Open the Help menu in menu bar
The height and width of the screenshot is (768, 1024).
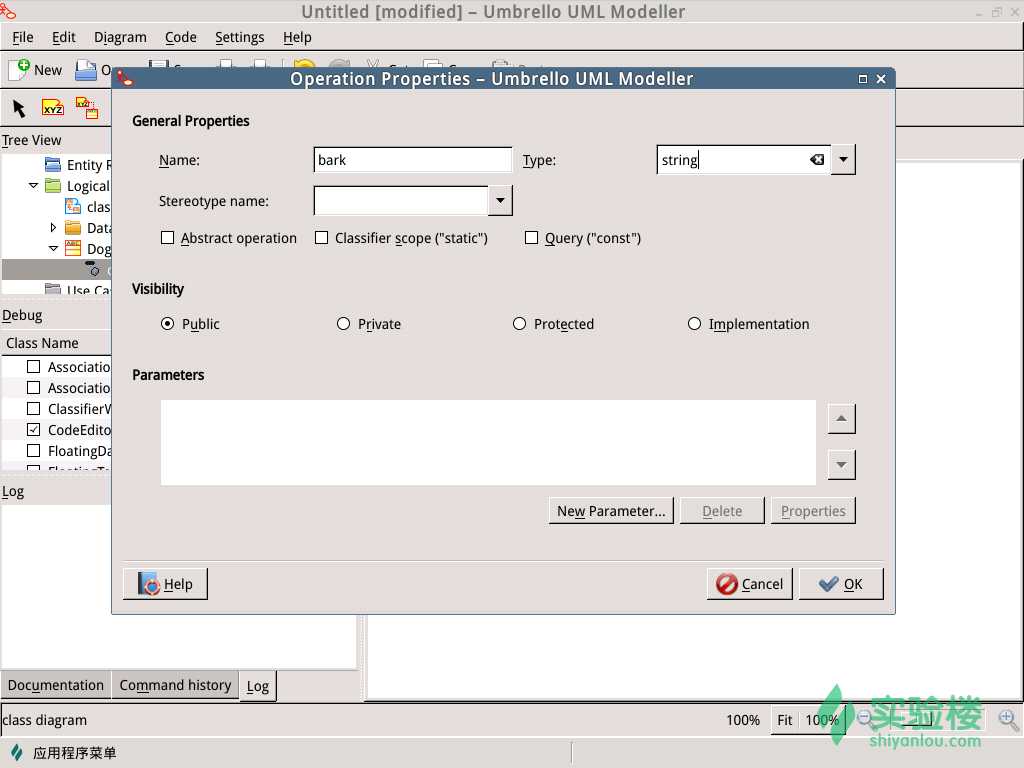point(297,37)
